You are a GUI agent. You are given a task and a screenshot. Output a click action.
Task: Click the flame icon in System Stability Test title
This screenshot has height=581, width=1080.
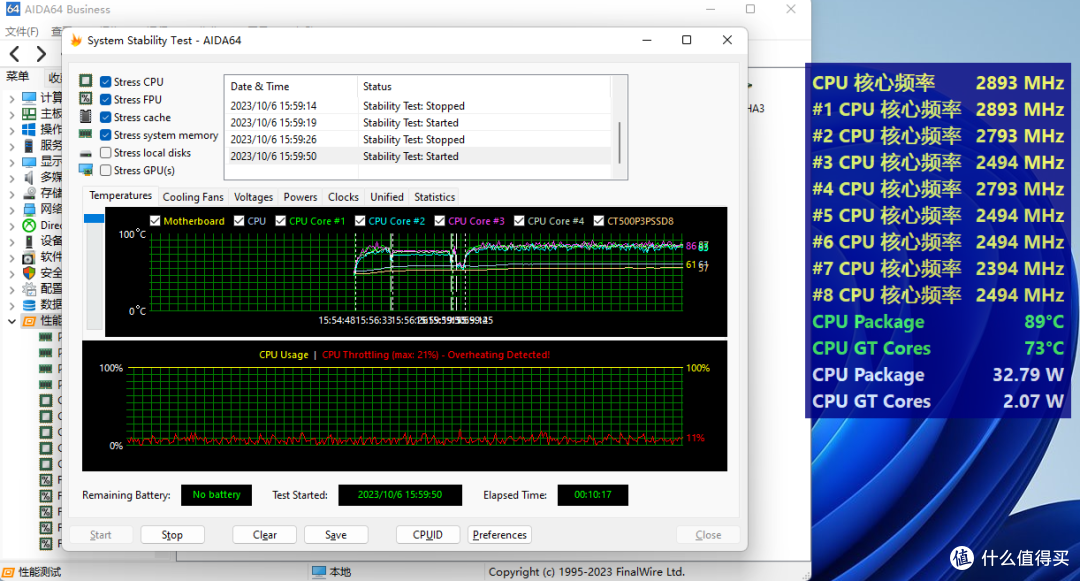76,41
